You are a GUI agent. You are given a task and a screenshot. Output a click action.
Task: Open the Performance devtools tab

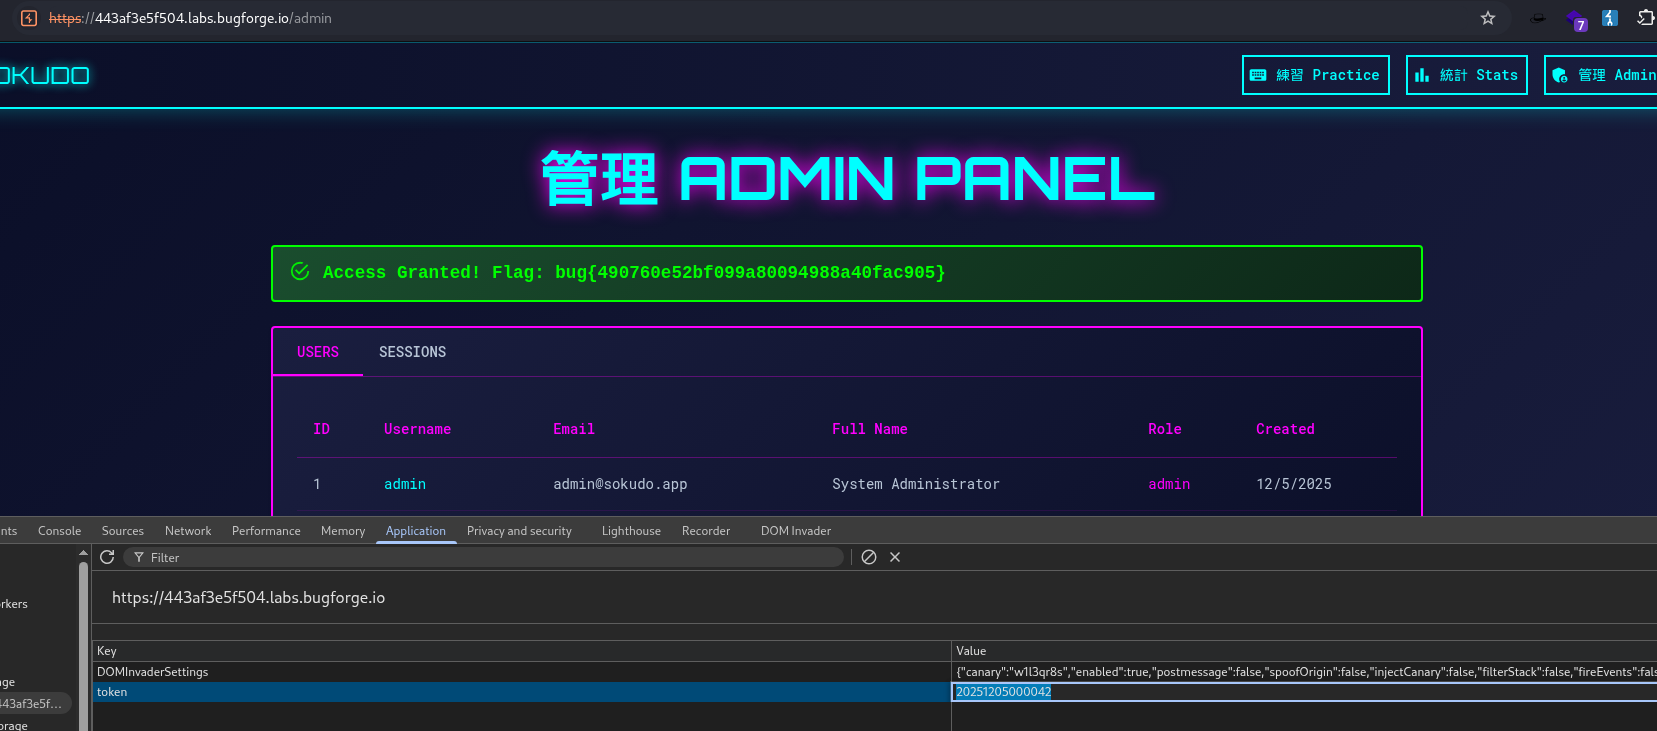click(266, 531)
